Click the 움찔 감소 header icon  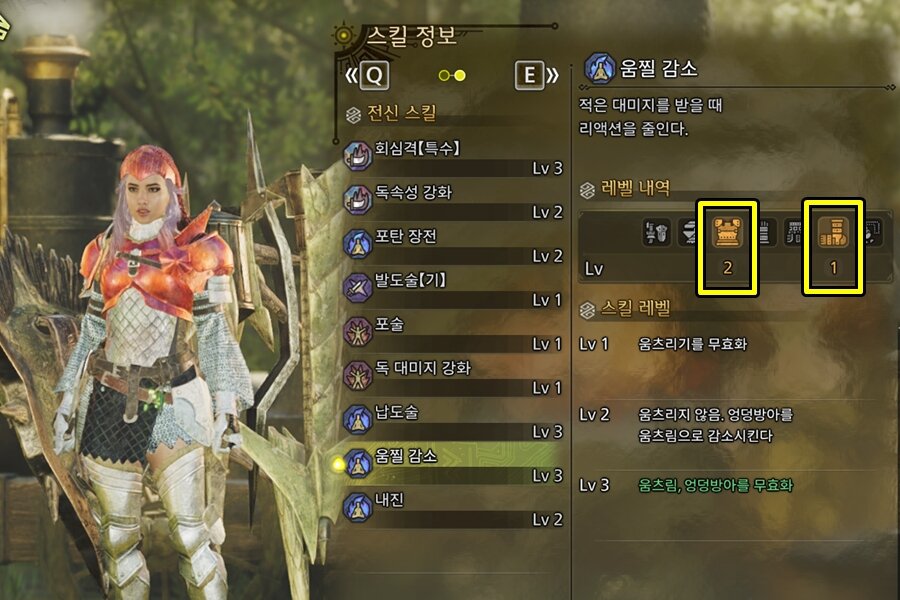click(x=599, y=68)
